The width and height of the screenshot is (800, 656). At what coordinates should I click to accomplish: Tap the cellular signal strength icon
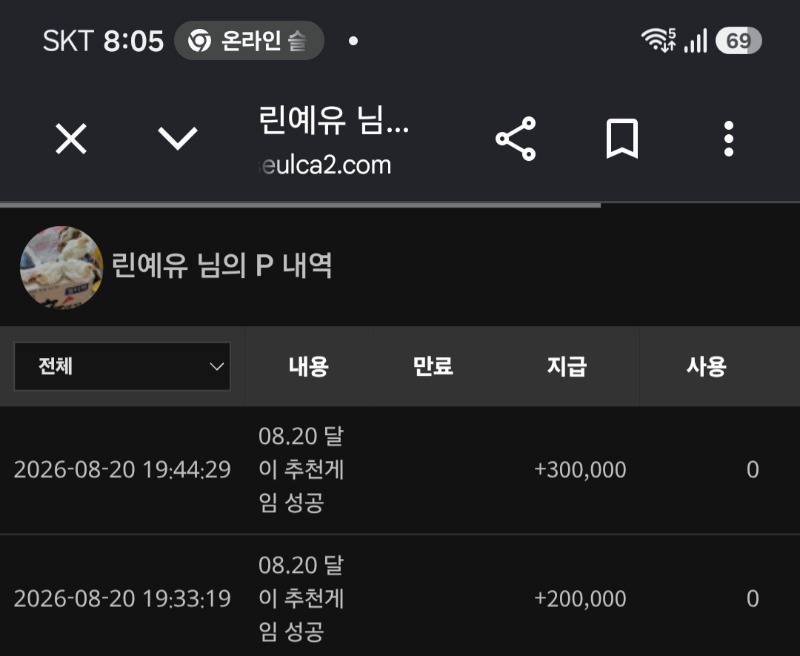coord(696,40)
